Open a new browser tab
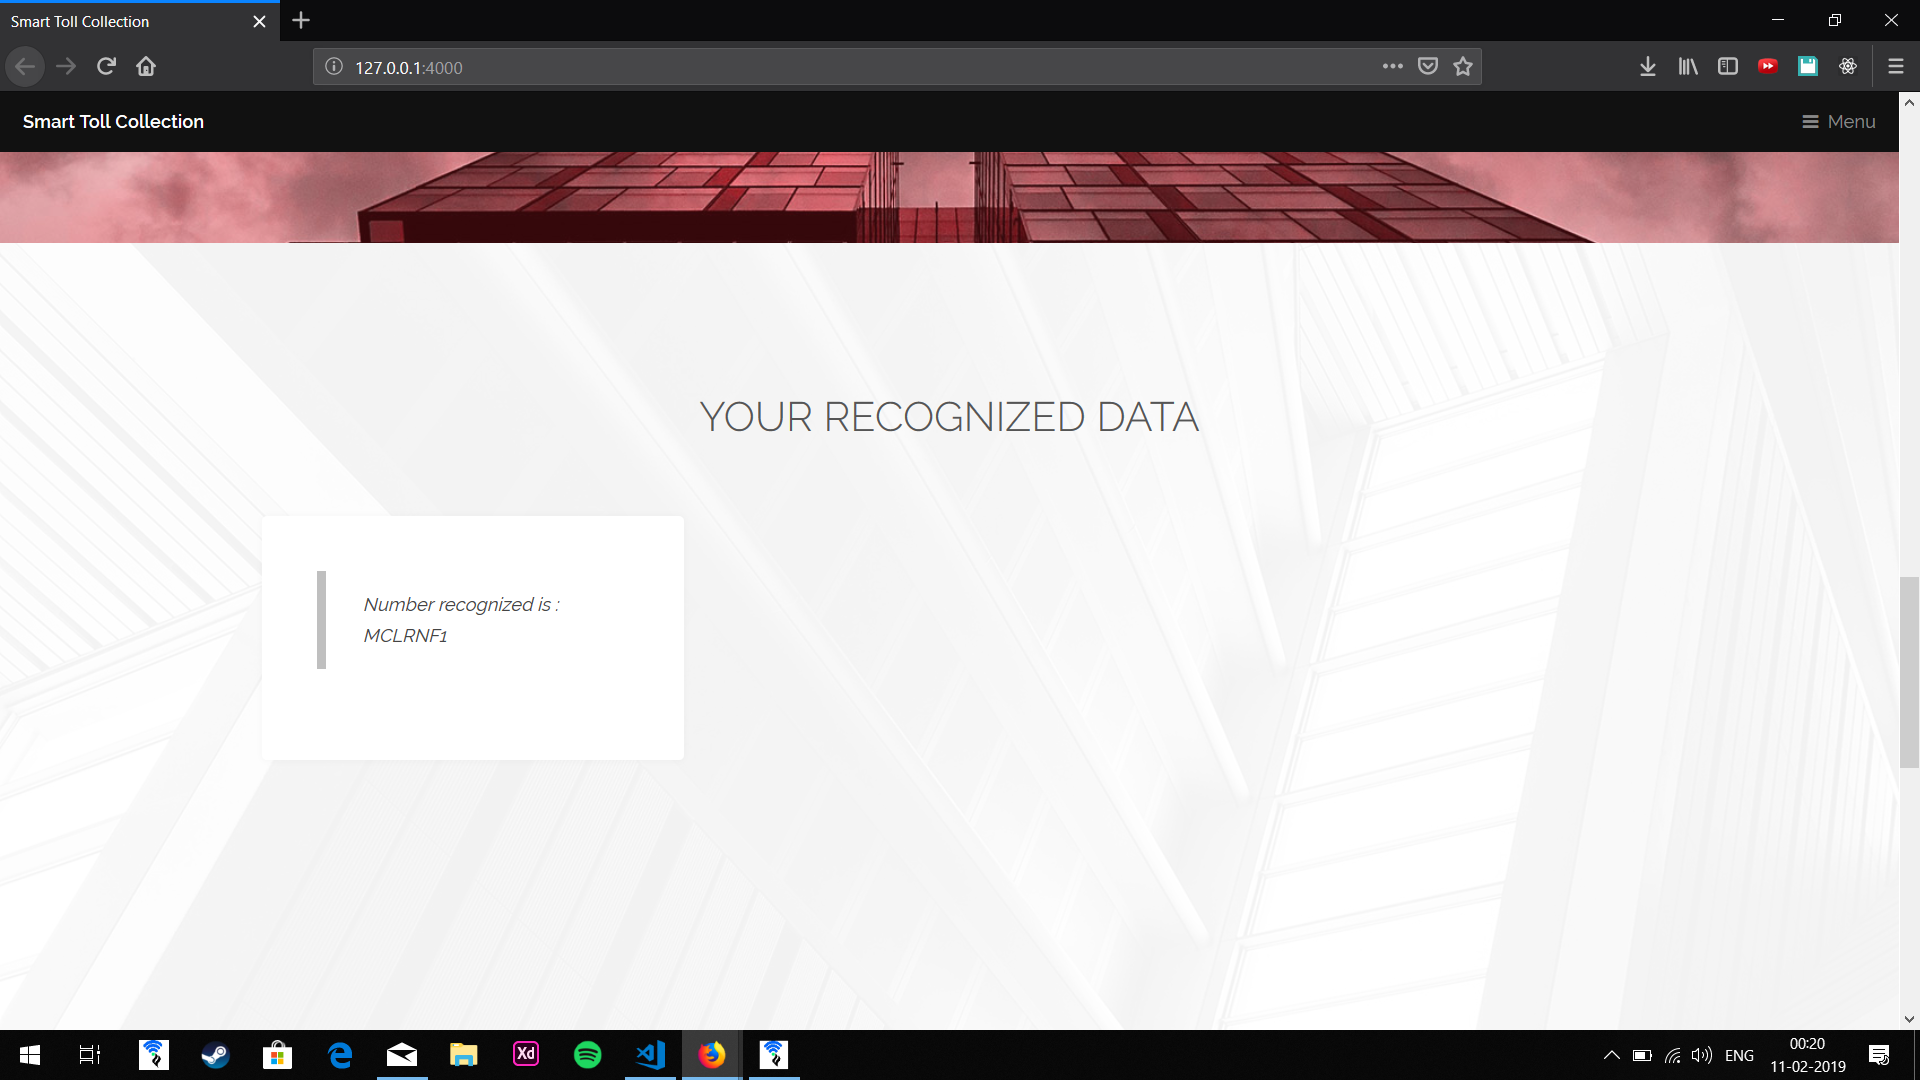This screenshot has height=1080, width=1920. tap(301, 20)
